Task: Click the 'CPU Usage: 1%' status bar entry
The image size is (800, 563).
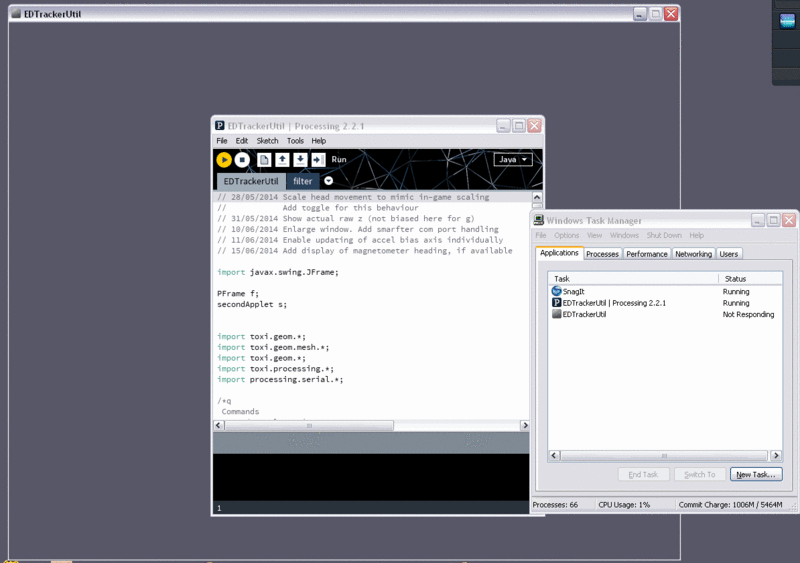Action: (x=624, y=505)
